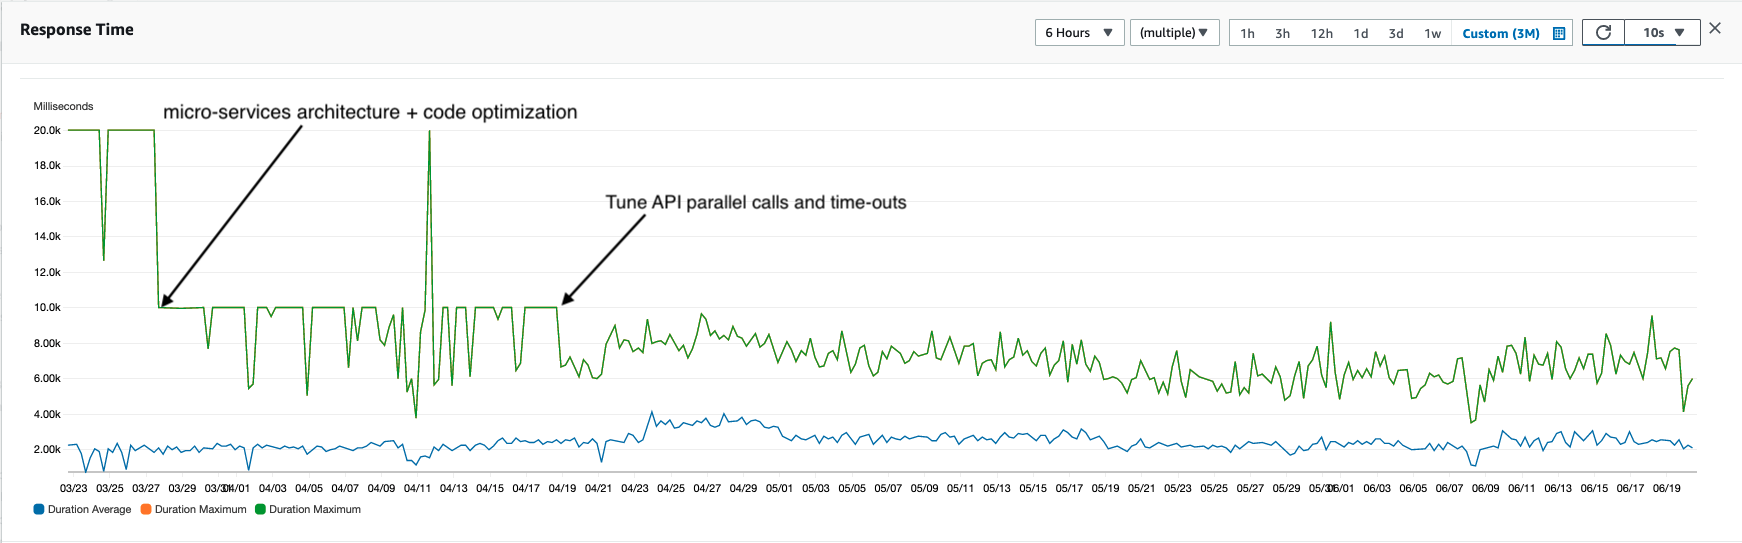
Task: Open the 6 Hours period dropdown
Action: click(x=1080, y=33)
